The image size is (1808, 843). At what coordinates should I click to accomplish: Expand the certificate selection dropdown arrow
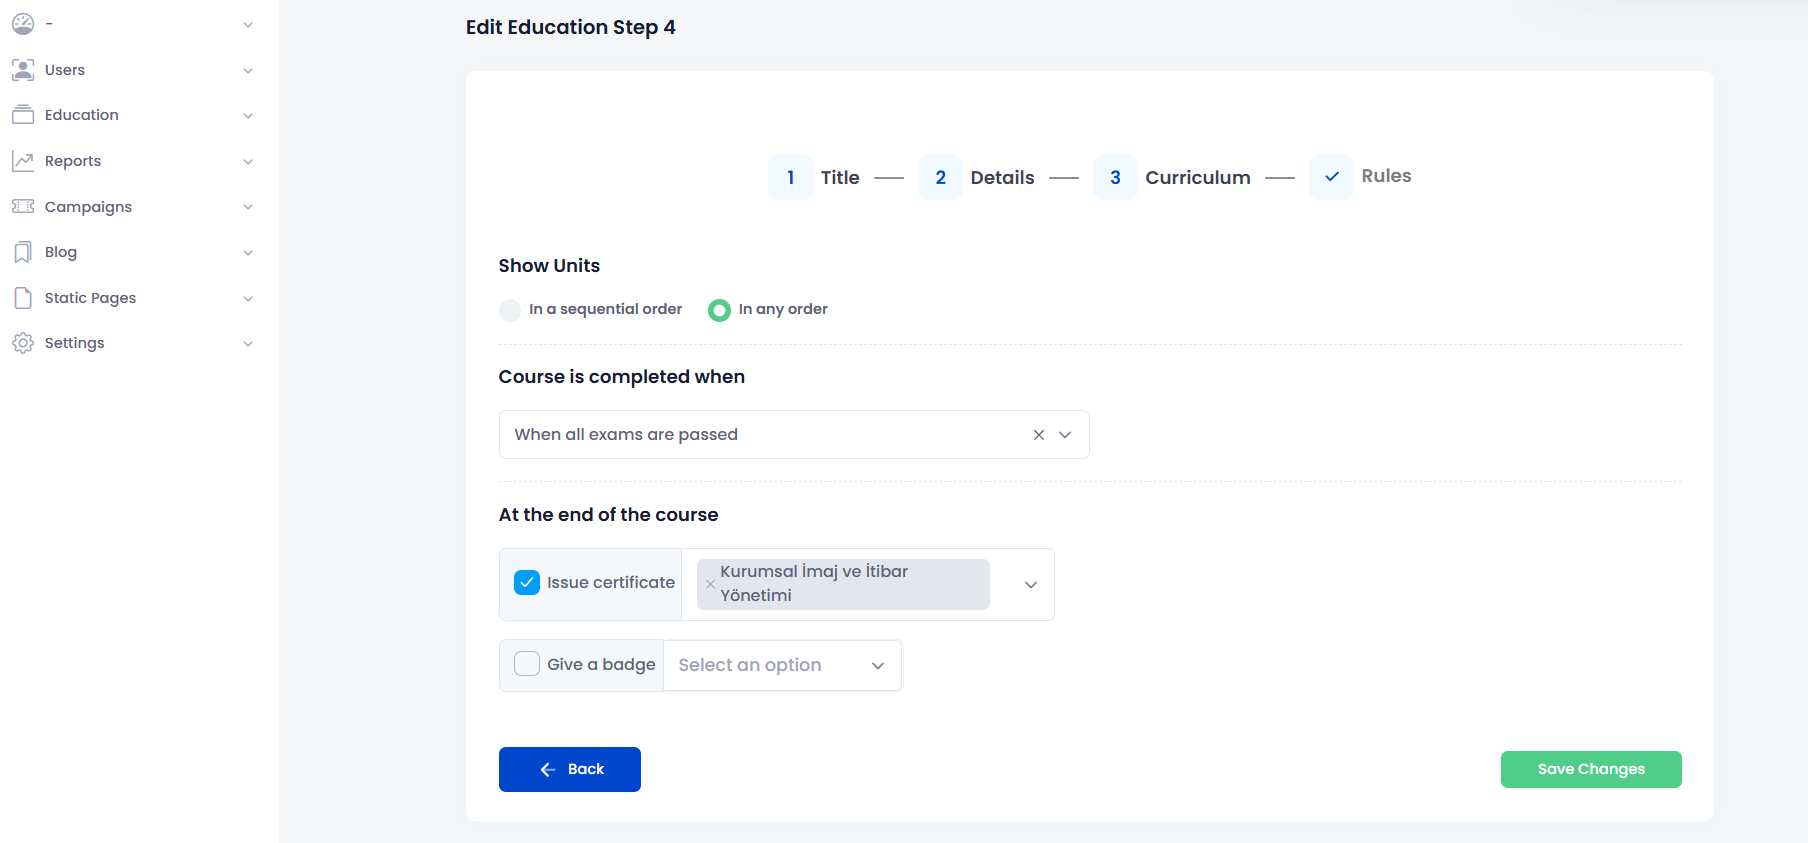tap(1031, 585)
